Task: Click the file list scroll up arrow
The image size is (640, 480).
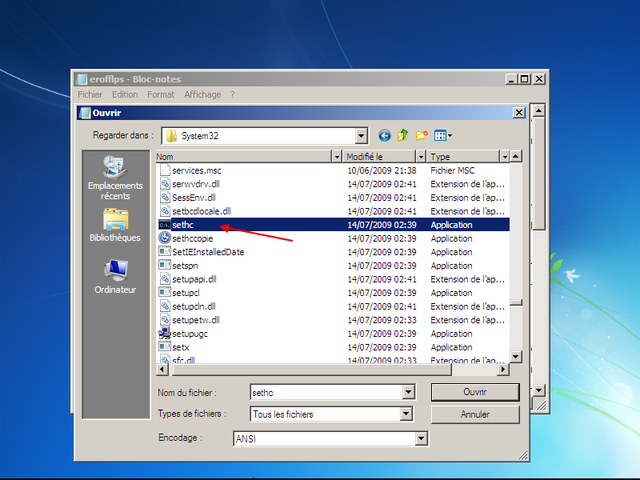Action: pos(516,156)
